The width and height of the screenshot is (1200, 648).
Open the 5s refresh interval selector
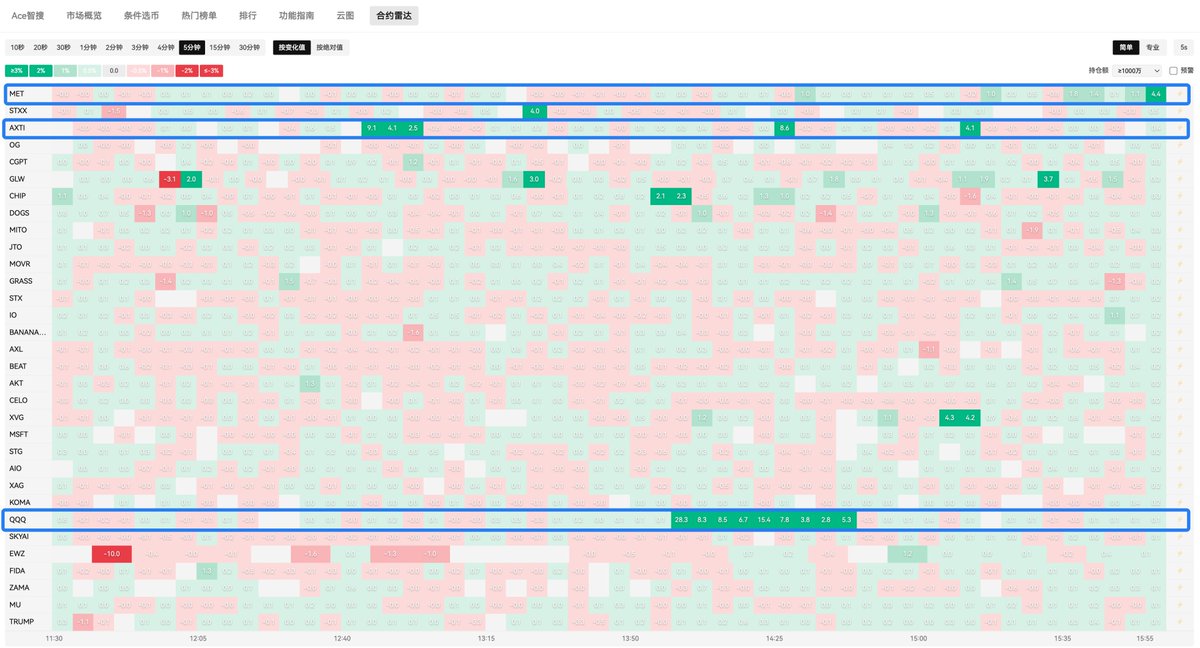[1184, 47]
